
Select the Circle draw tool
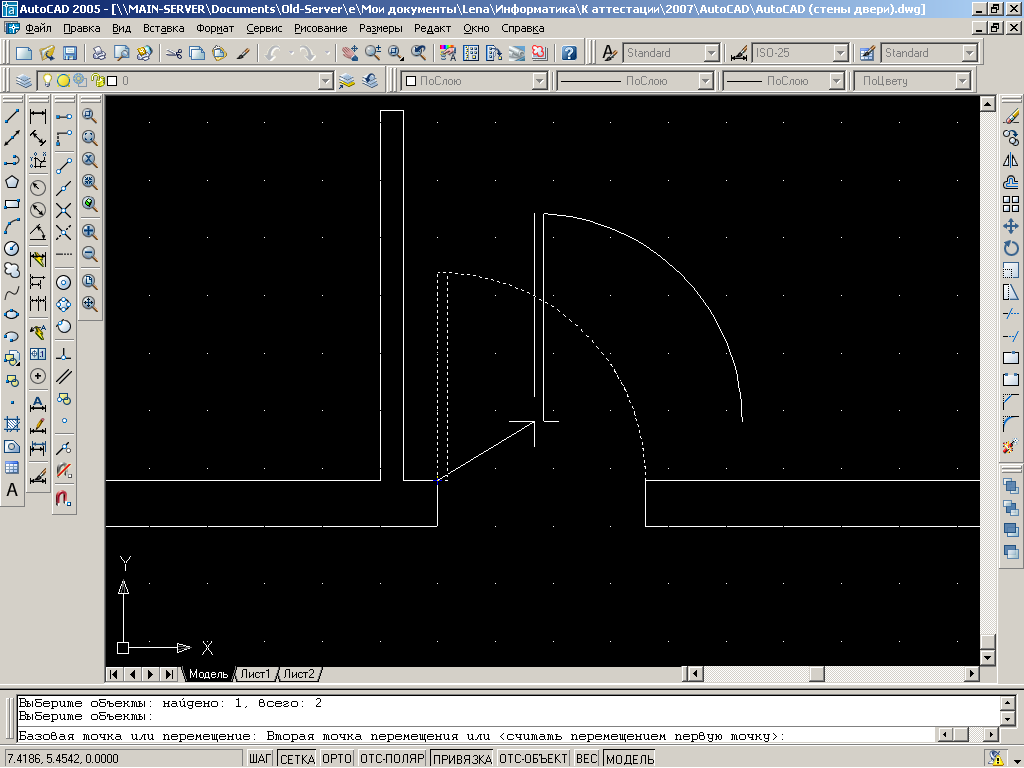click(12, 248)
